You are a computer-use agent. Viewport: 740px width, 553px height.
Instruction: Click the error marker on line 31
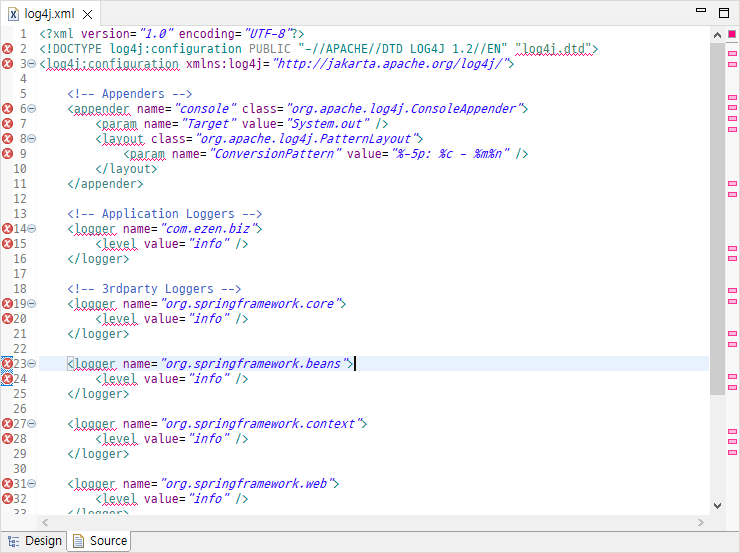coord(8,484)
